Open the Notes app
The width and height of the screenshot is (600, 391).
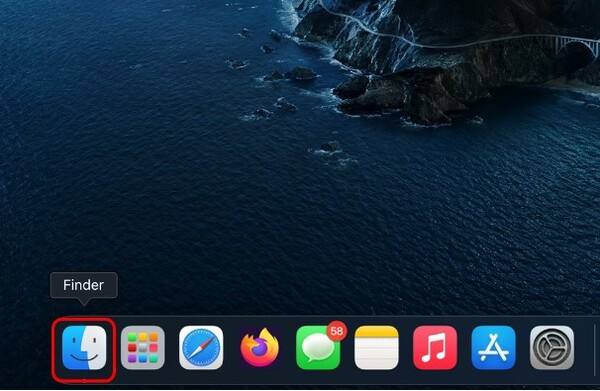[x=377, y=348]
